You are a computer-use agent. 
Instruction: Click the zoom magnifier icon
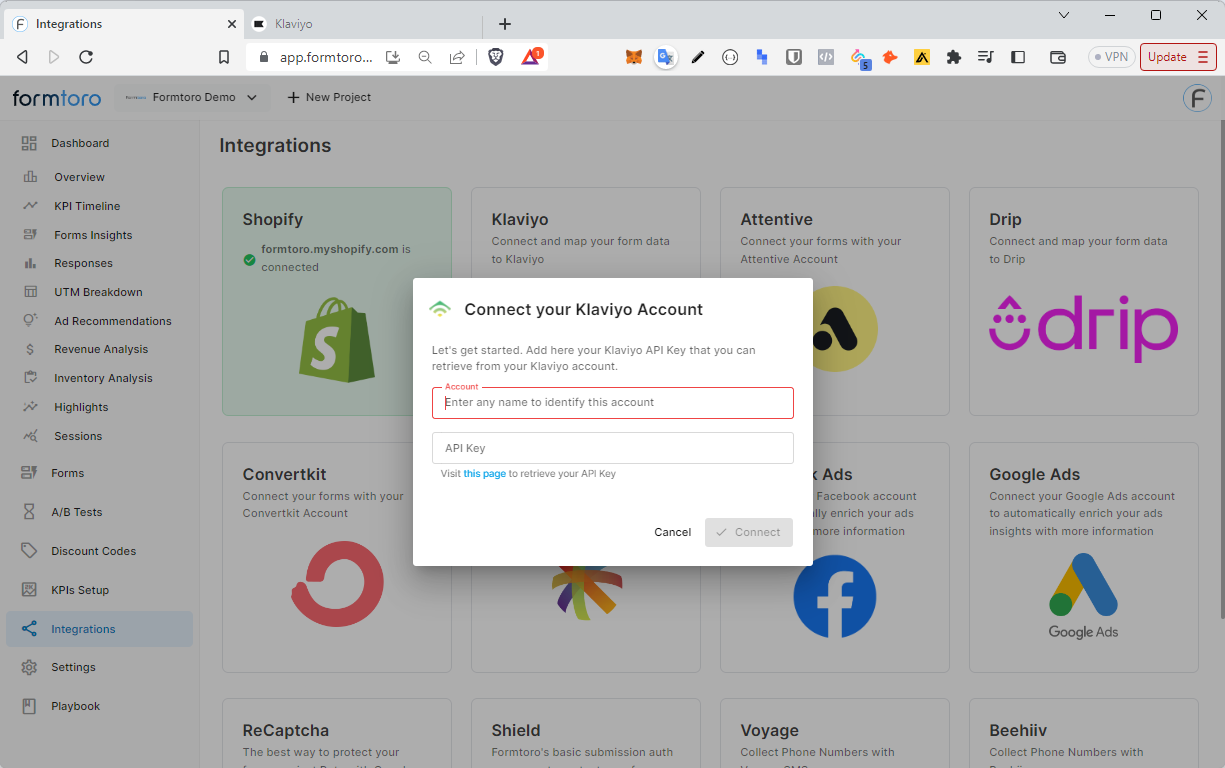pyautogui.click(x=425, y=57)
